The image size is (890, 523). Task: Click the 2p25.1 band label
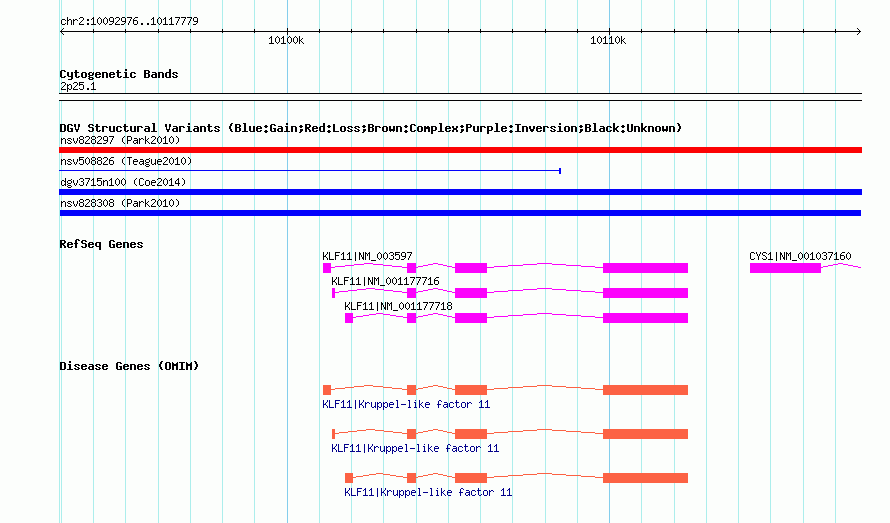tap(78, 86)
